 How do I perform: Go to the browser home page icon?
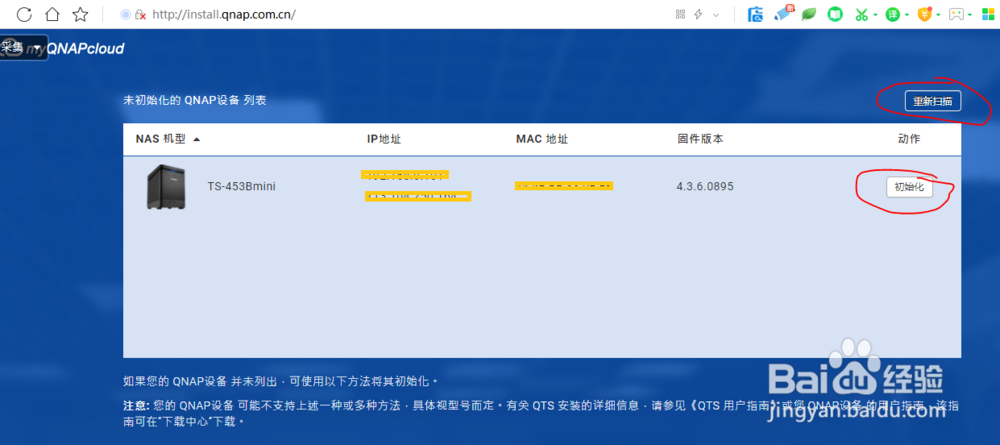pyautogui.click(x=53, y=14)
